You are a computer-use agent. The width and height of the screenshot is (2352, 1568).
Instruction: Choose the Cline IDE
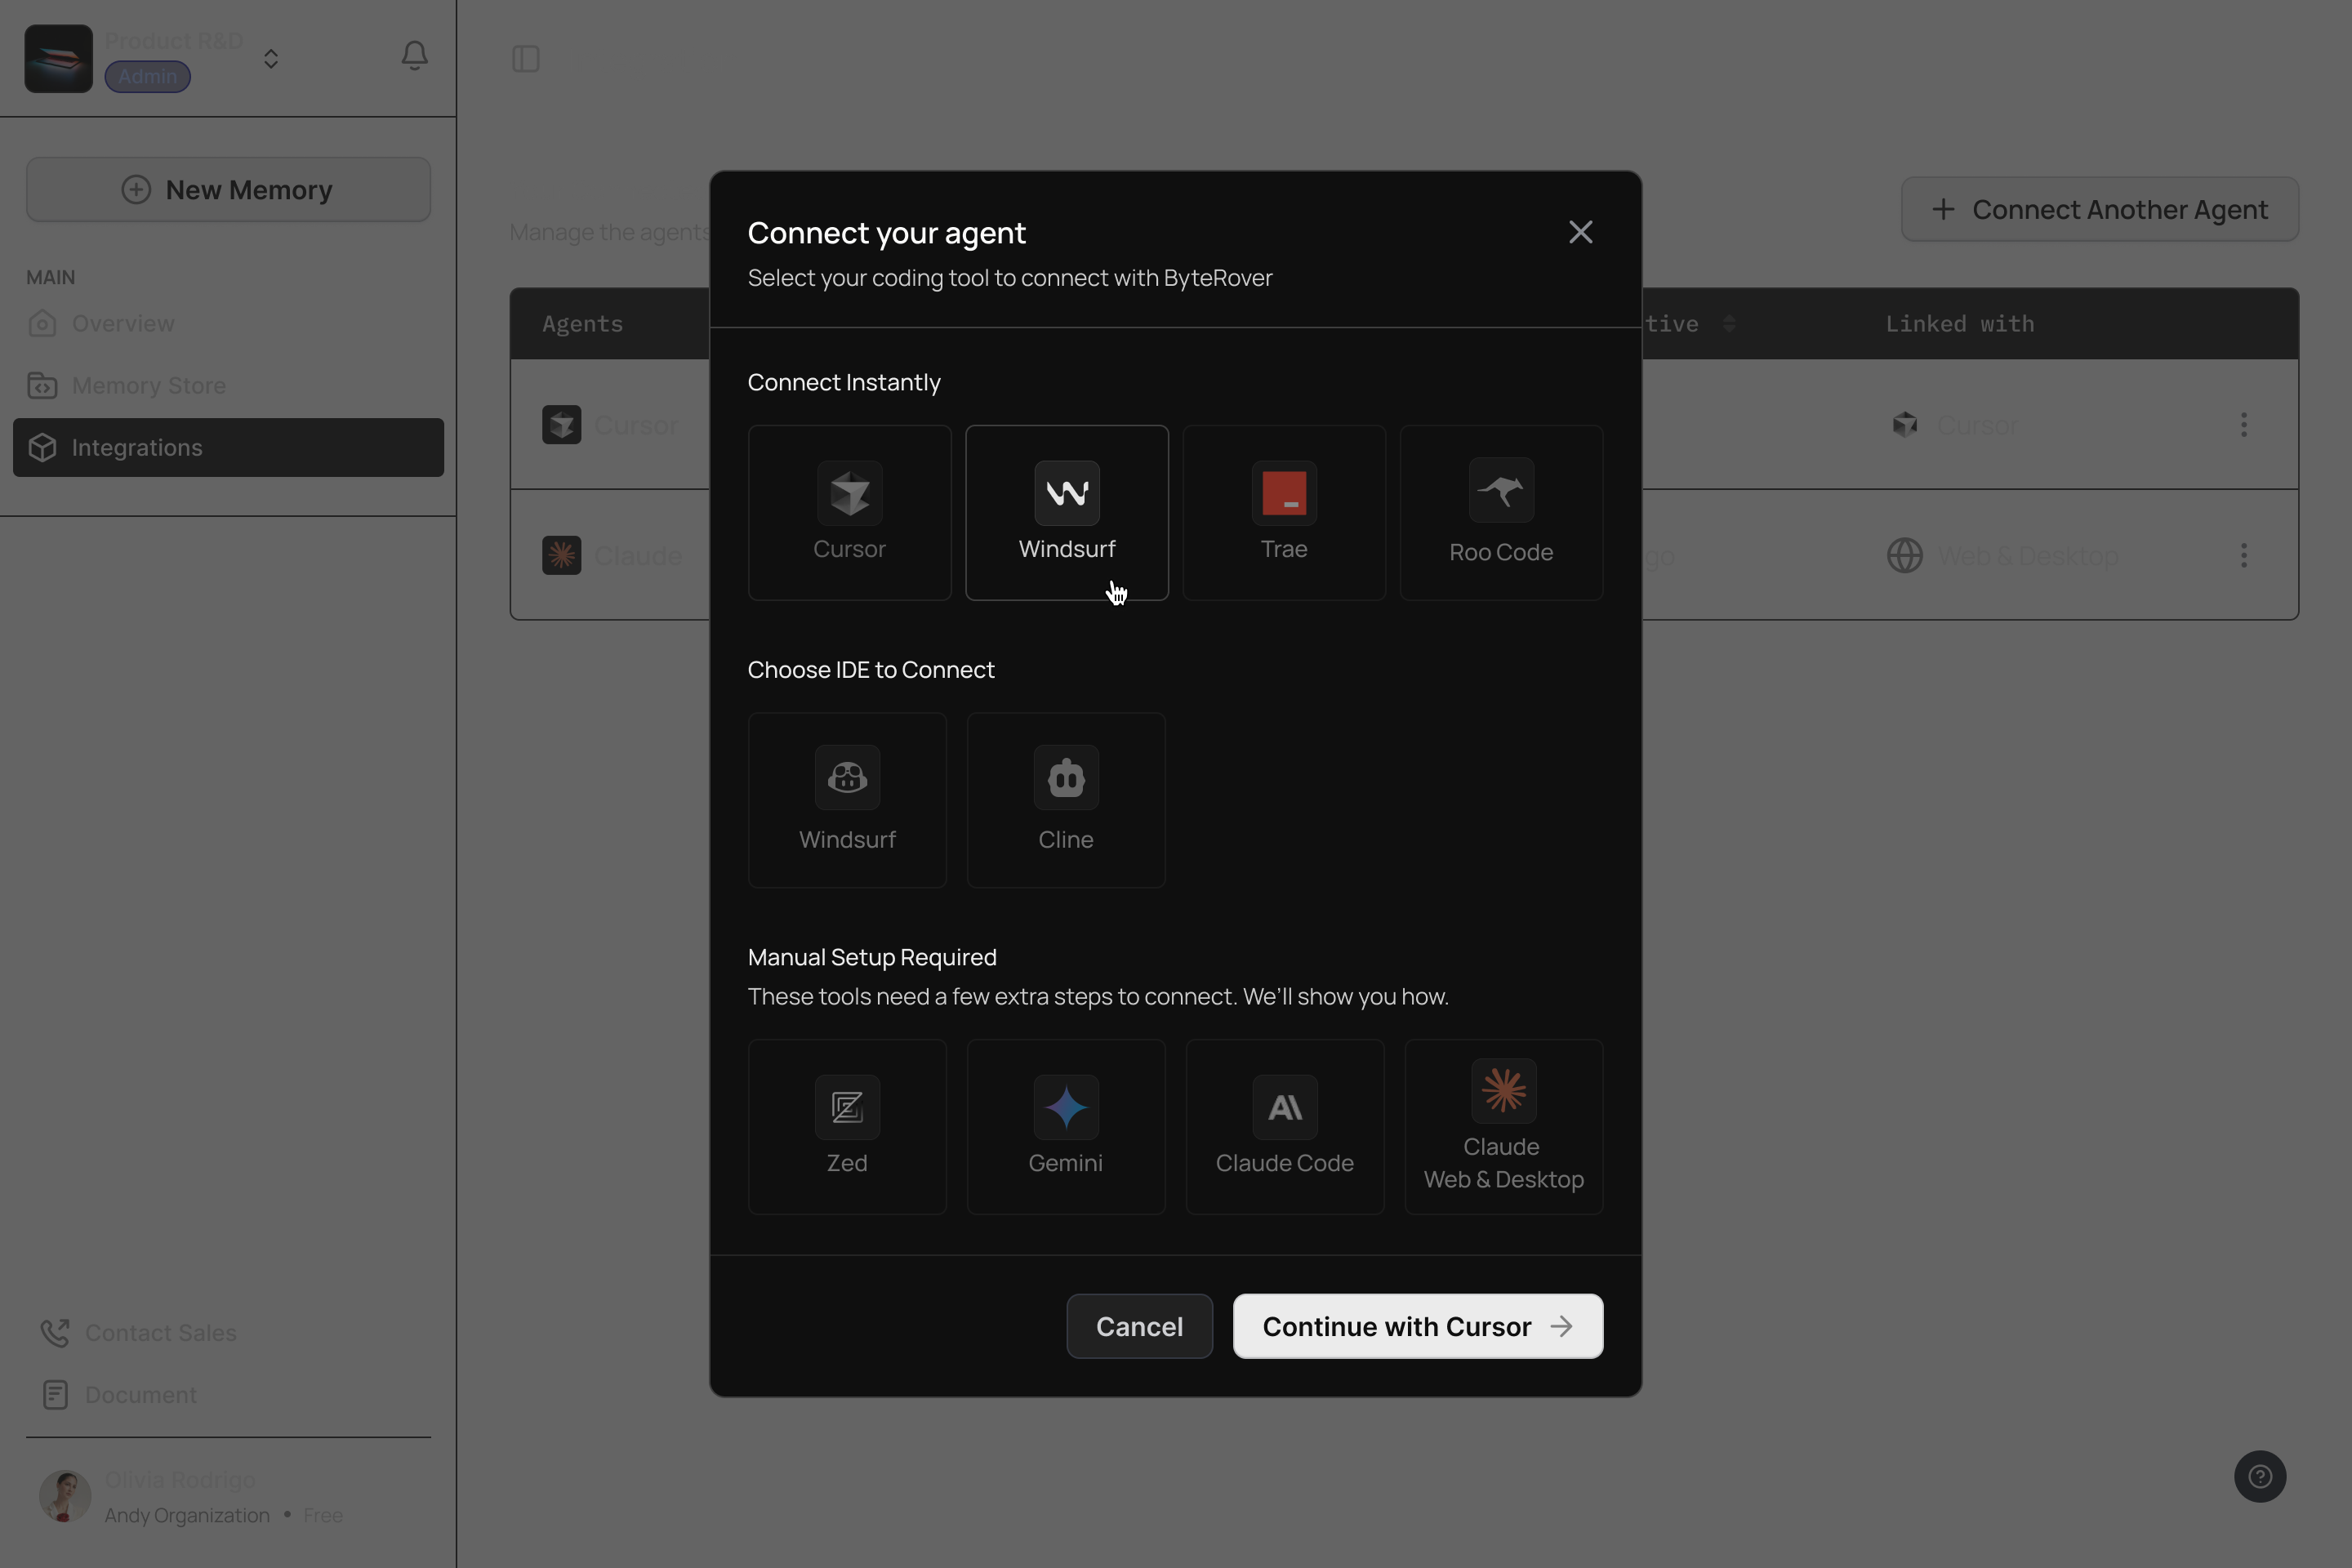[x=1065, y=800]
